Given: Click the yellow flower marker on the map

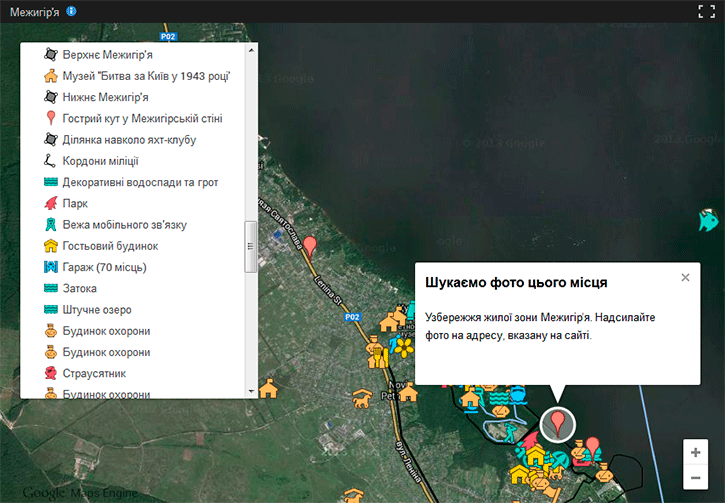Looking at the screenshot, I should coord(402,347).
